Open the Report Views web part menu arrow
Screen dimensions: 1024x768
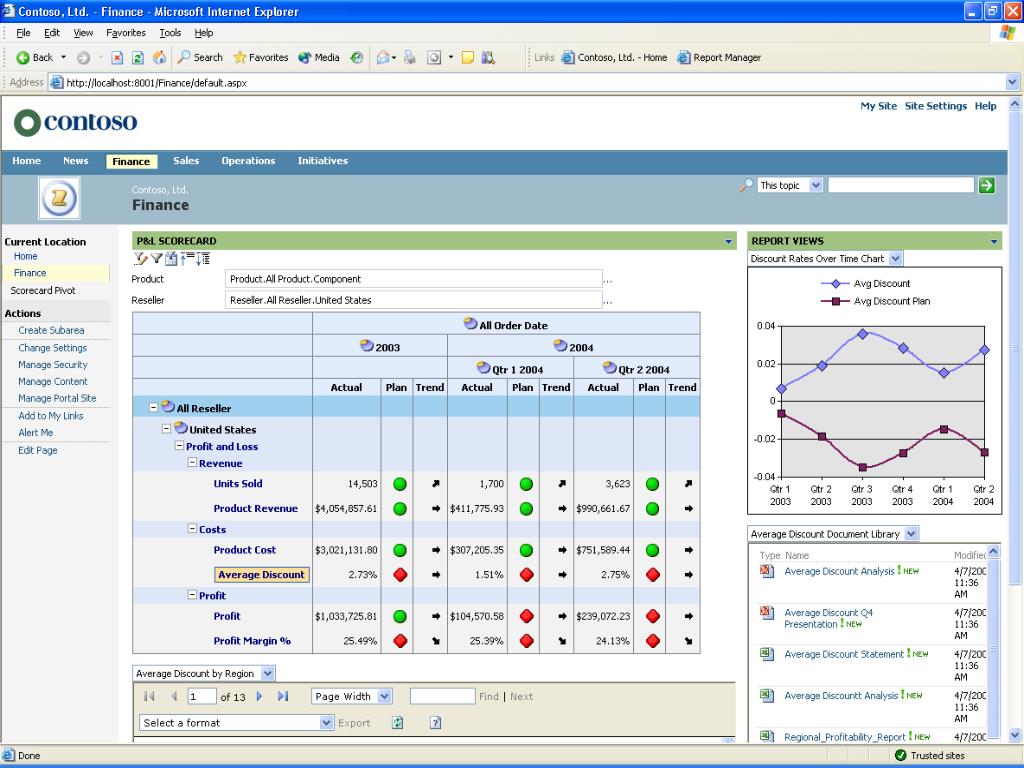pyautogui.click(x=993, y=242)
